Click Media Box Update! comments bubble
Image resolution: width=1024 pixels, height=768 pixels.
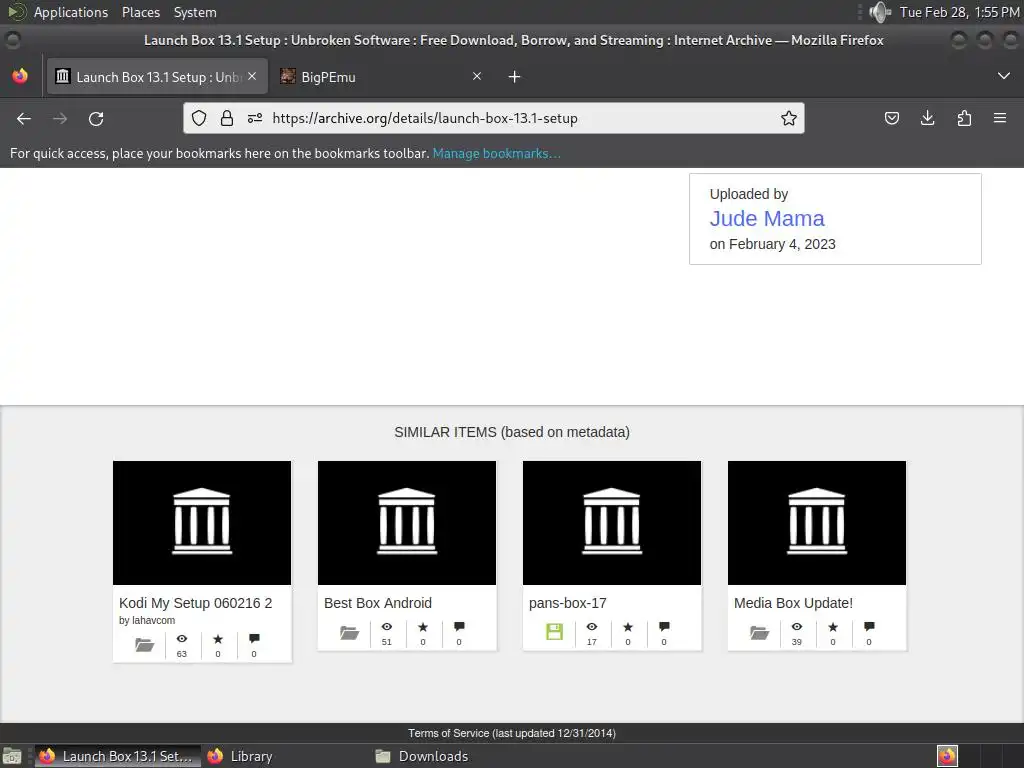(x=869, y=626)
